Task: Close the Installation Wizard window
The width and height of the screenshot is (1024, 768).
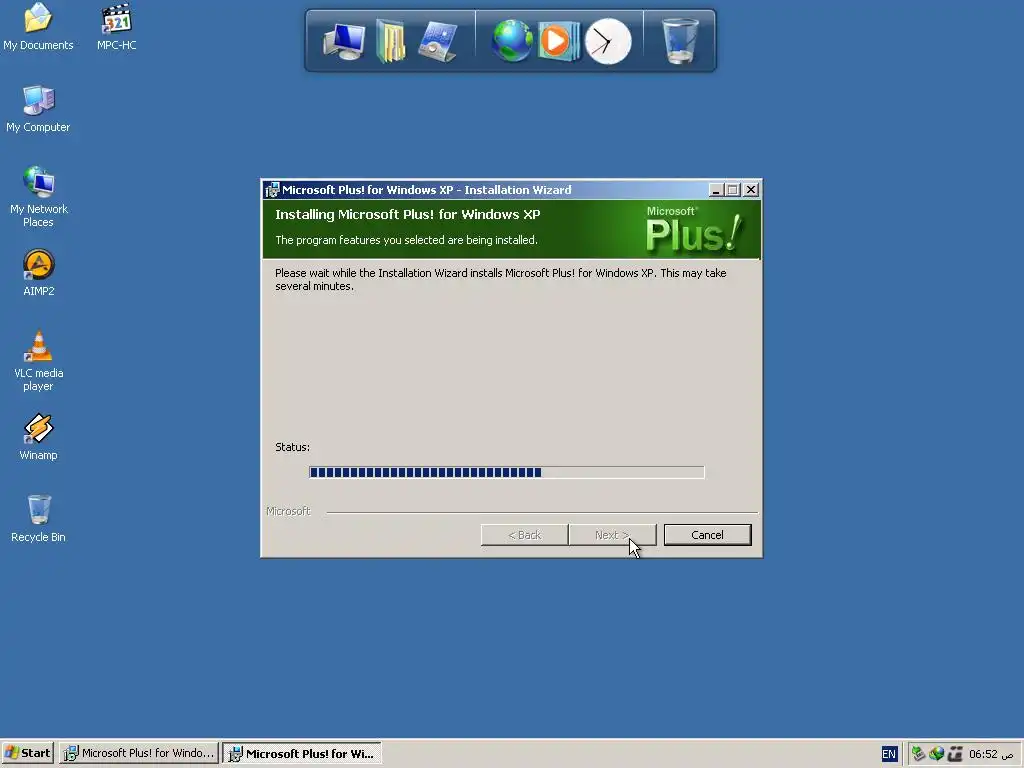Action: 752,190
